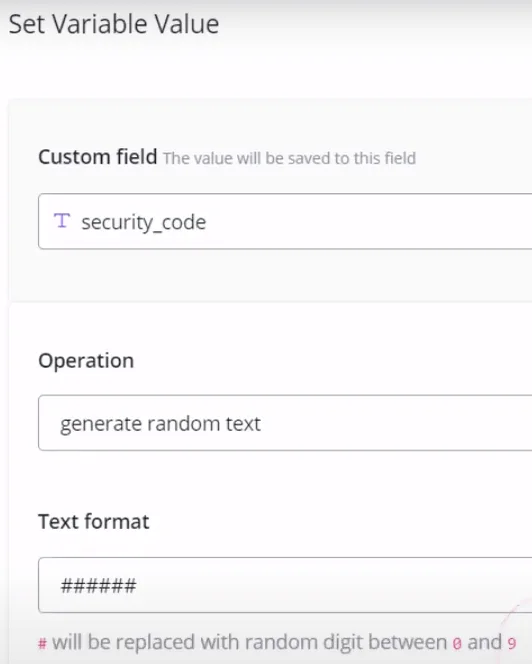Click the pink 0 digit in the hint
The width and height of the screenshot is (532, 664).
[x=457, y=644]
